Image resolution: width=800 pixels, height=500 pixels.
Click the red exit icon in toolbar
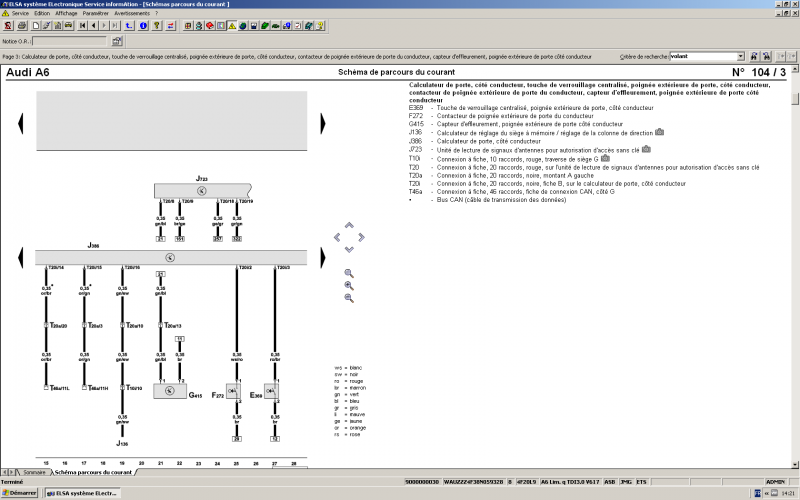pyautogui.click(x=8, y=26)
